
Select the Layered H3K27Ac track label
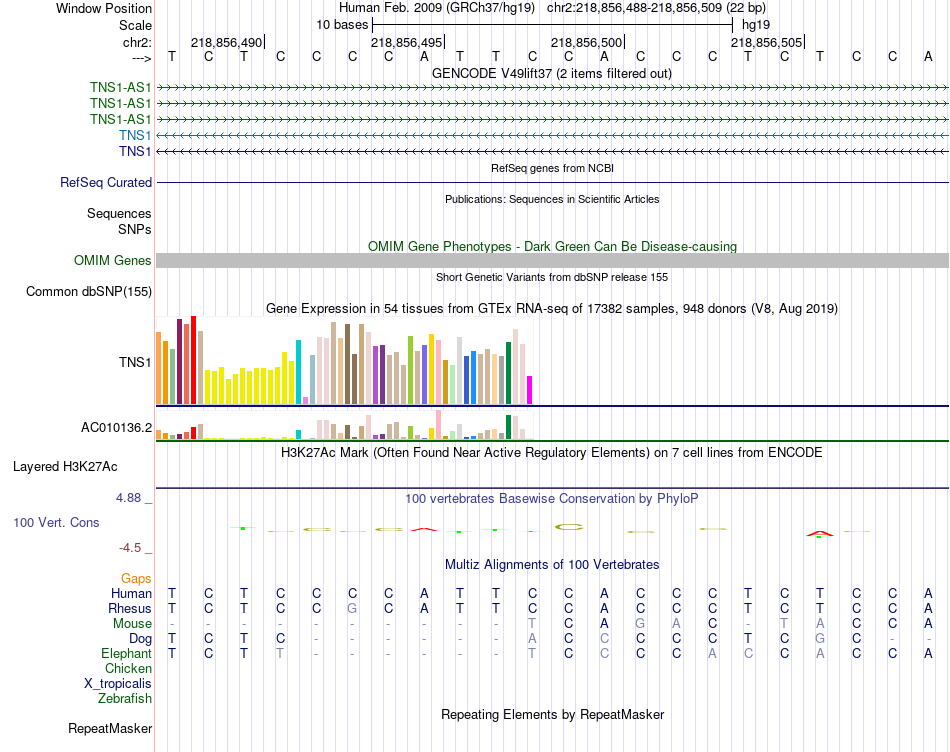point(65,467)
